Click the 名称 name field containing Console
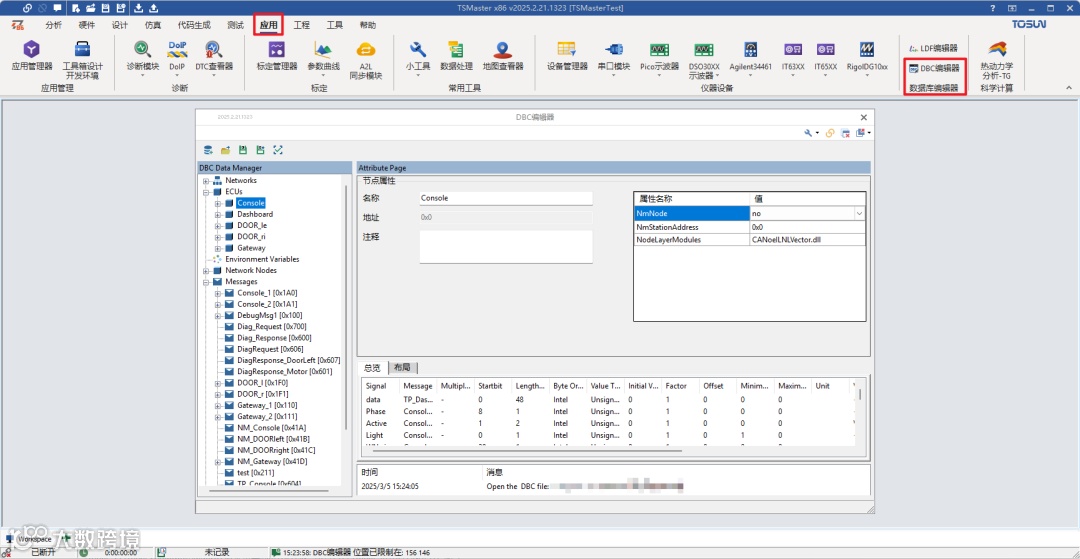The width and height of the screenshot is (1080, 559). (x=506, y=198)
